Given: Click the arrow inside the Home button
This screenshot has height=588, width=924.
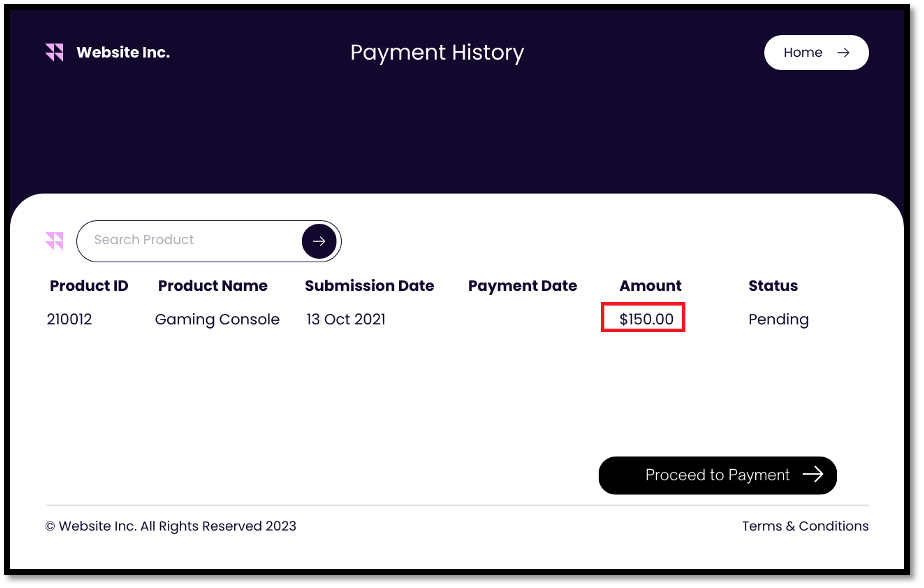Looking at the screenshot, I should click(843, 53).
